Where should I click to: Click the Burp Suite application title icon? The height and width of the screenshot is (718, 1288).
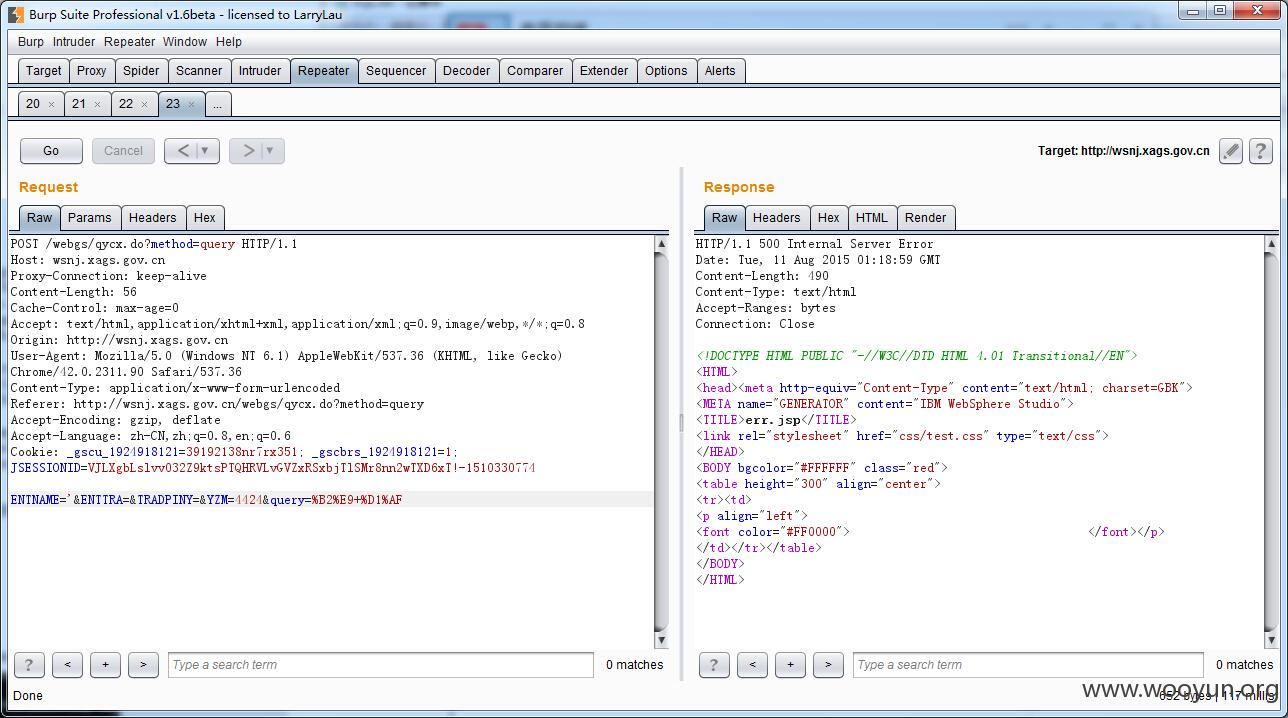coord(15,14)
